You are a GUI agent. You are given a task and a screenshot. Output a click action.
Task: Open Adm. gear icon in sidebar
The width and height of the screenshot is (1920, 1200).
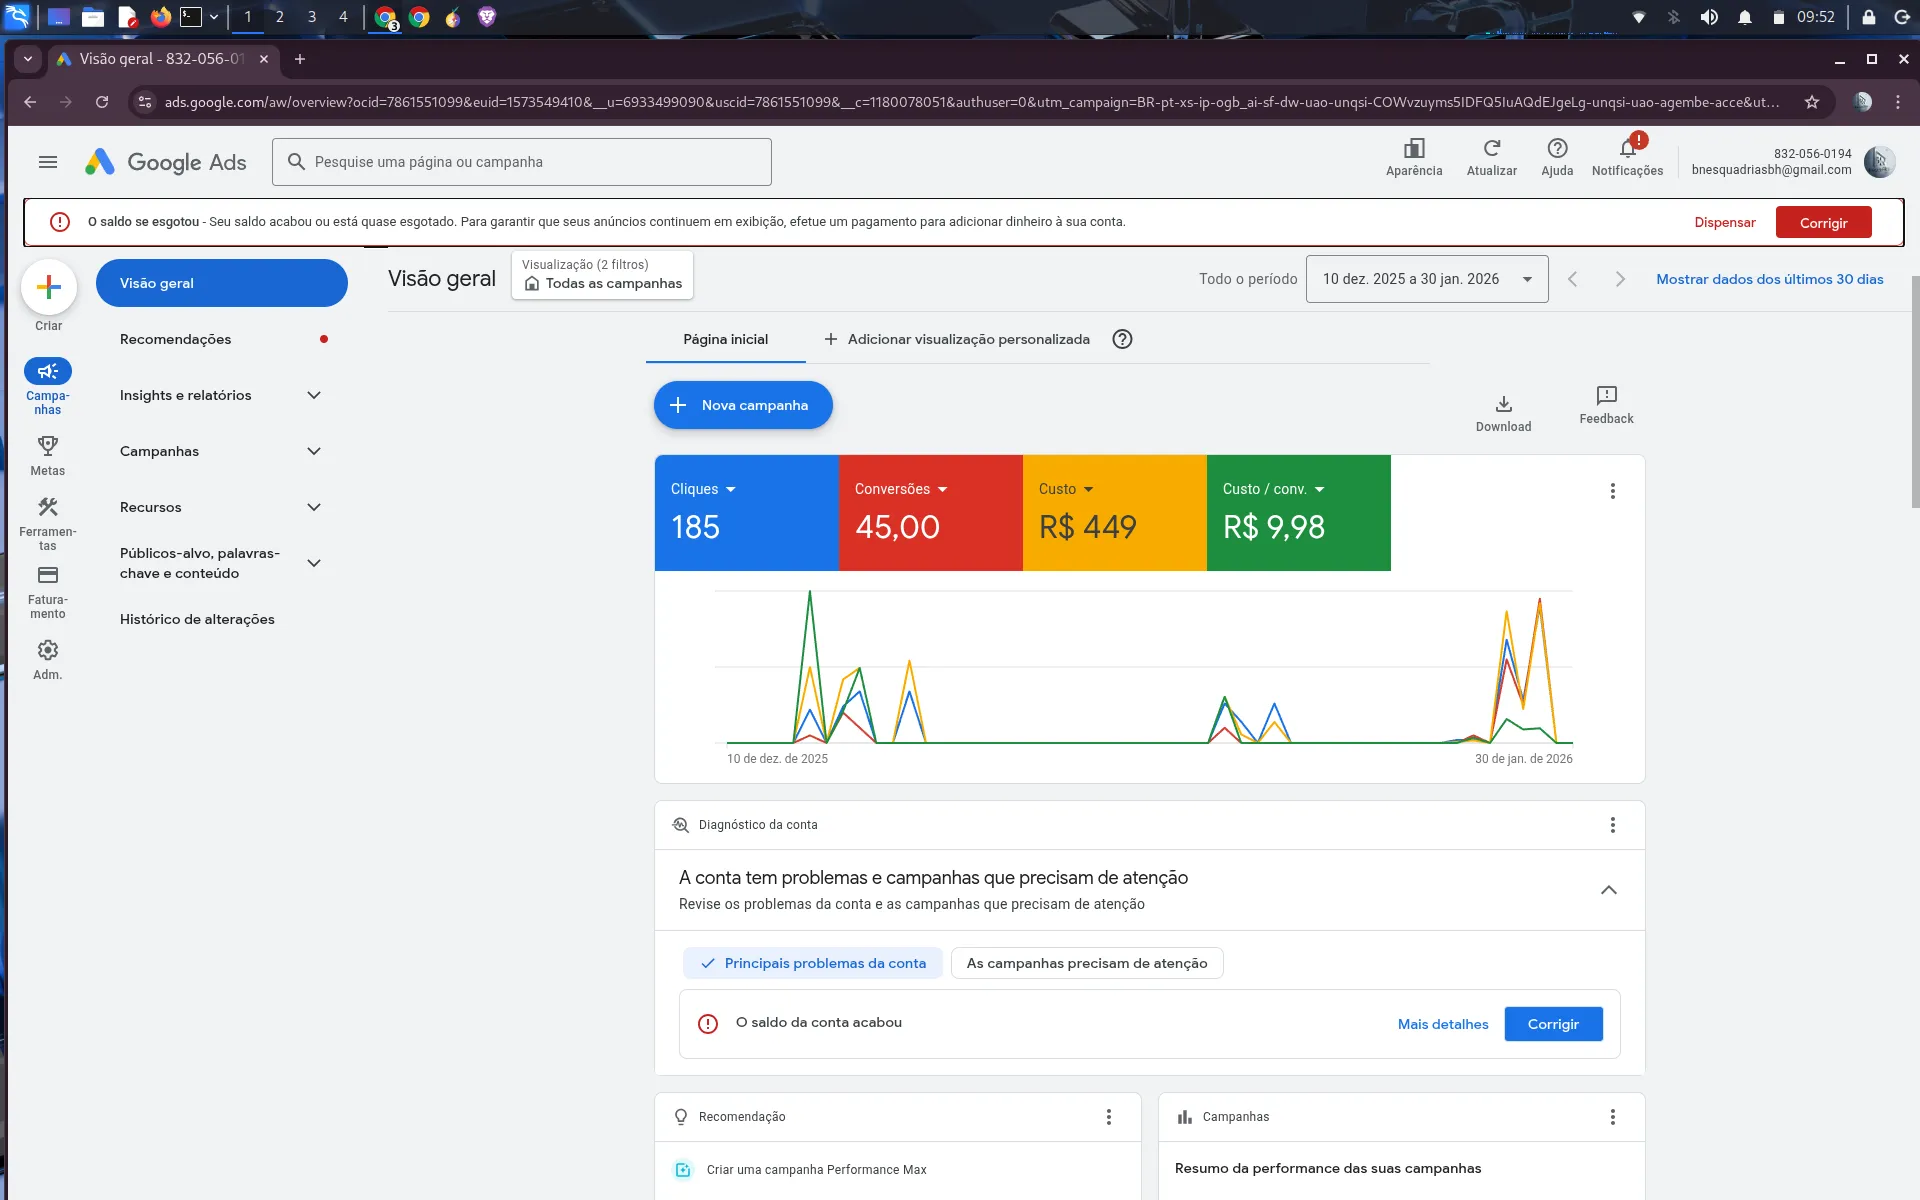click(47, 651)
